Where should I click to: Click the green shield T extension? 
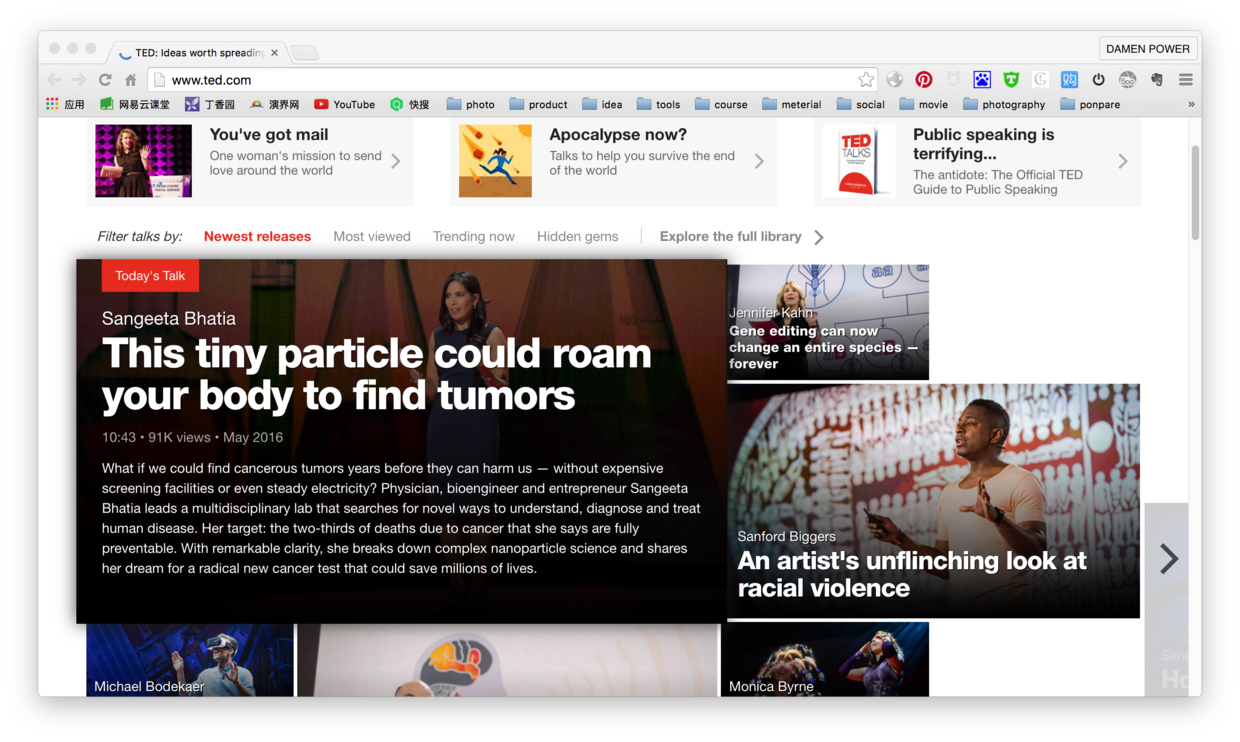pyautogui.click(x=1011, y=80)
